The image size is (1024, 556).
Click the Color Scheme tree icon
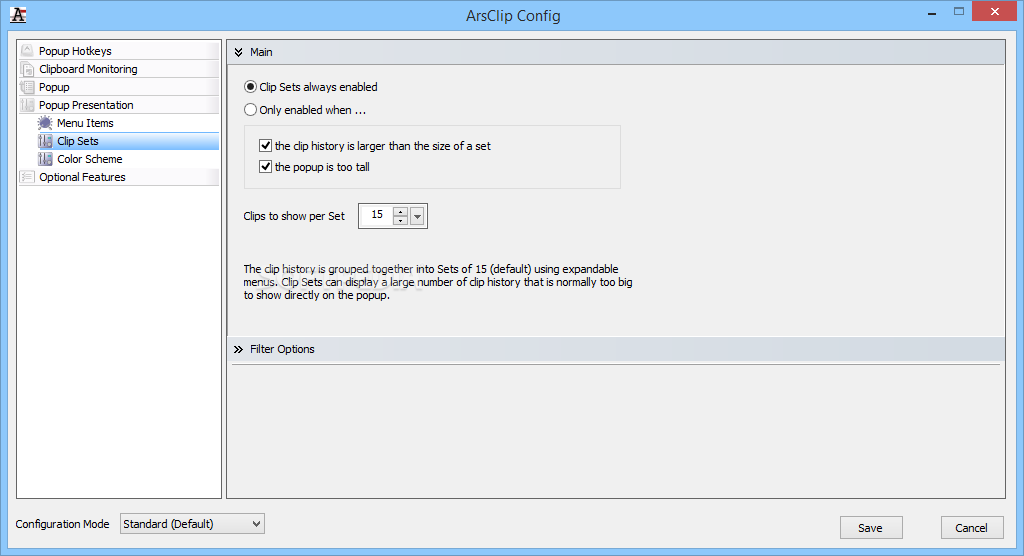45,159
